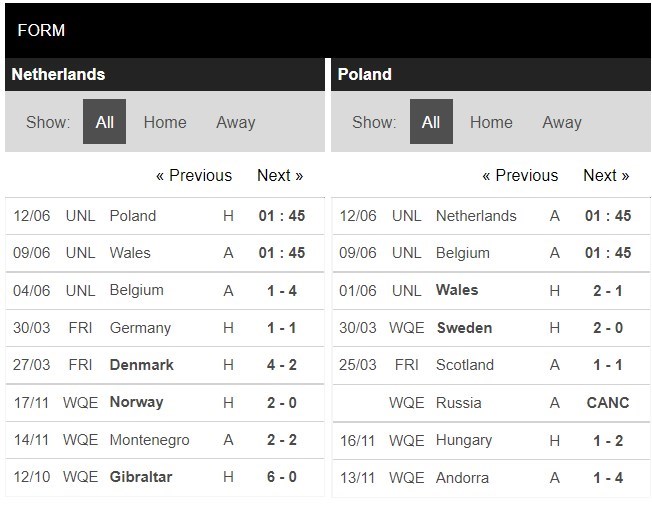This screenshot has width=652, height=508.
Task: Filter Poland form by Away matches
Action: (x=562, y=122)
